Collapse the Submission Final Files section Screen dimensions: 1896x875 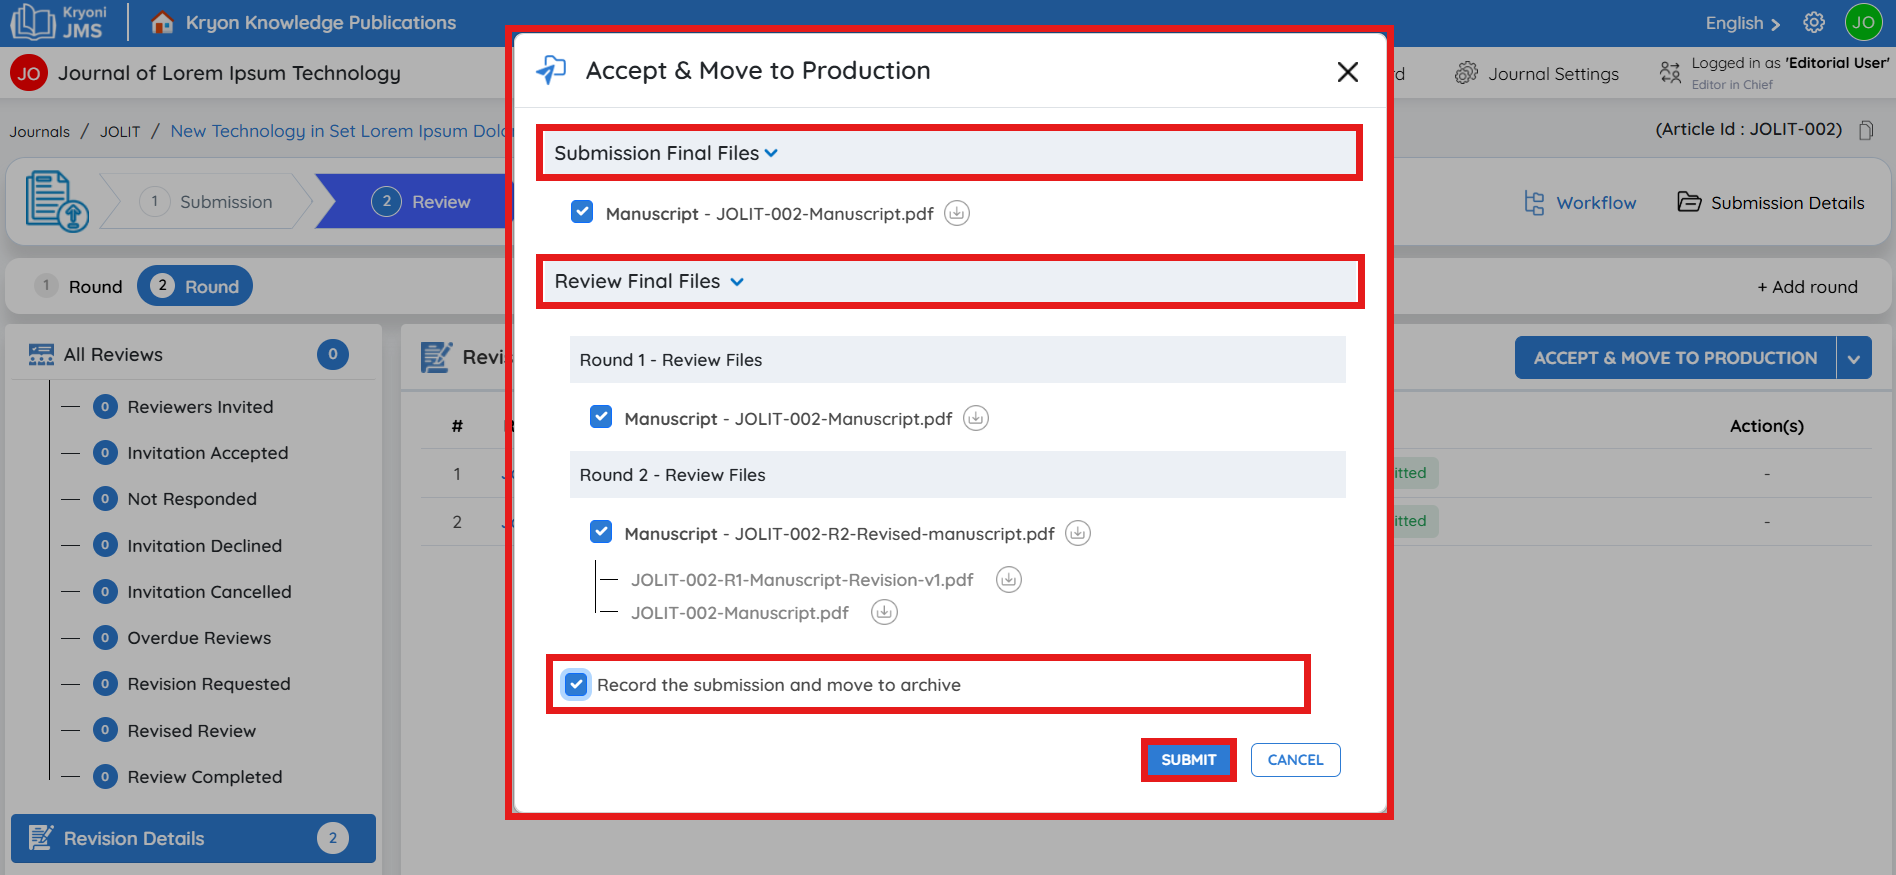pos(770,153)
